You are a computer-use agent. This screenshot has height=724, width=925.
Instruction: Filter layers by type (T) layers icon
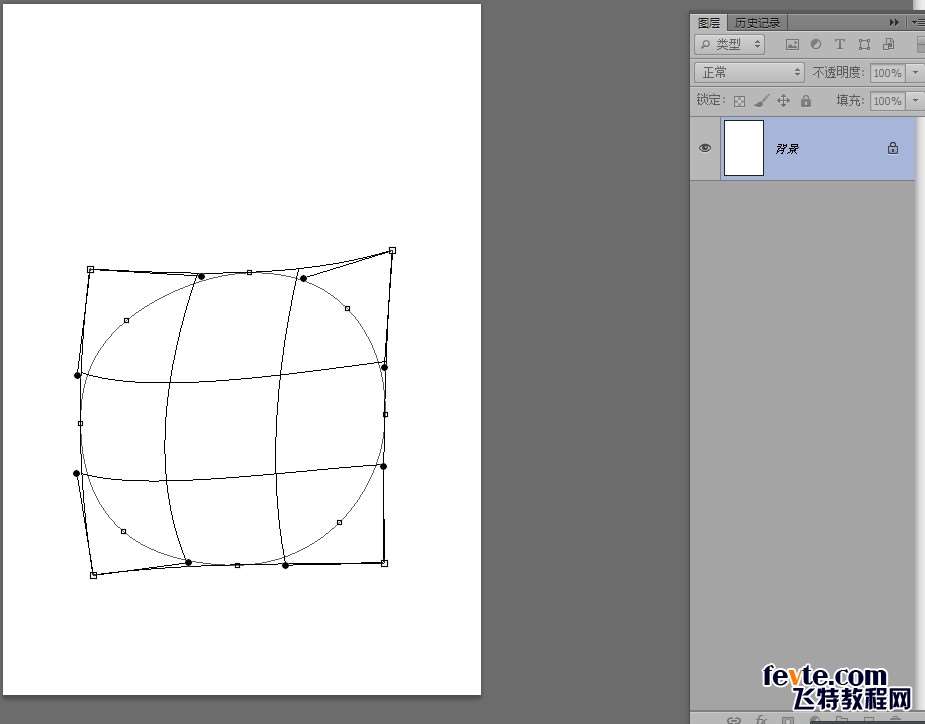tap(839, 44)
